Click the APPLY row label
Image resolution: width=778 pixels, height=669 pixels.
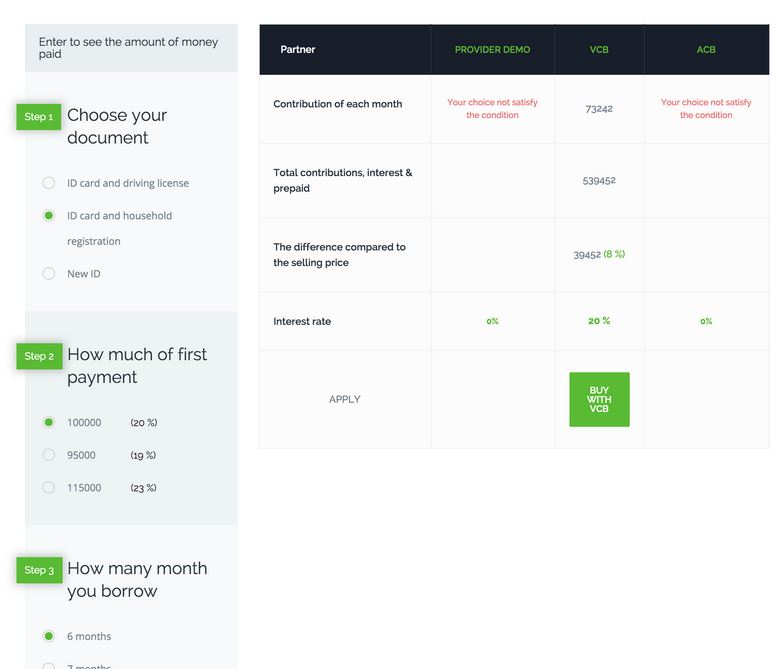(x=345, y=400)
